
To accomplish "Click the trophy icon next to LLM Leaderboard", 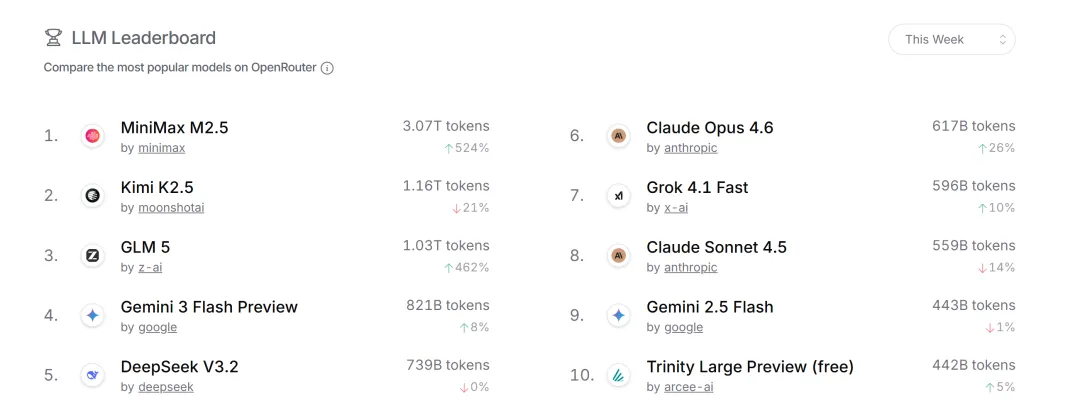I will tap(53, 38).
